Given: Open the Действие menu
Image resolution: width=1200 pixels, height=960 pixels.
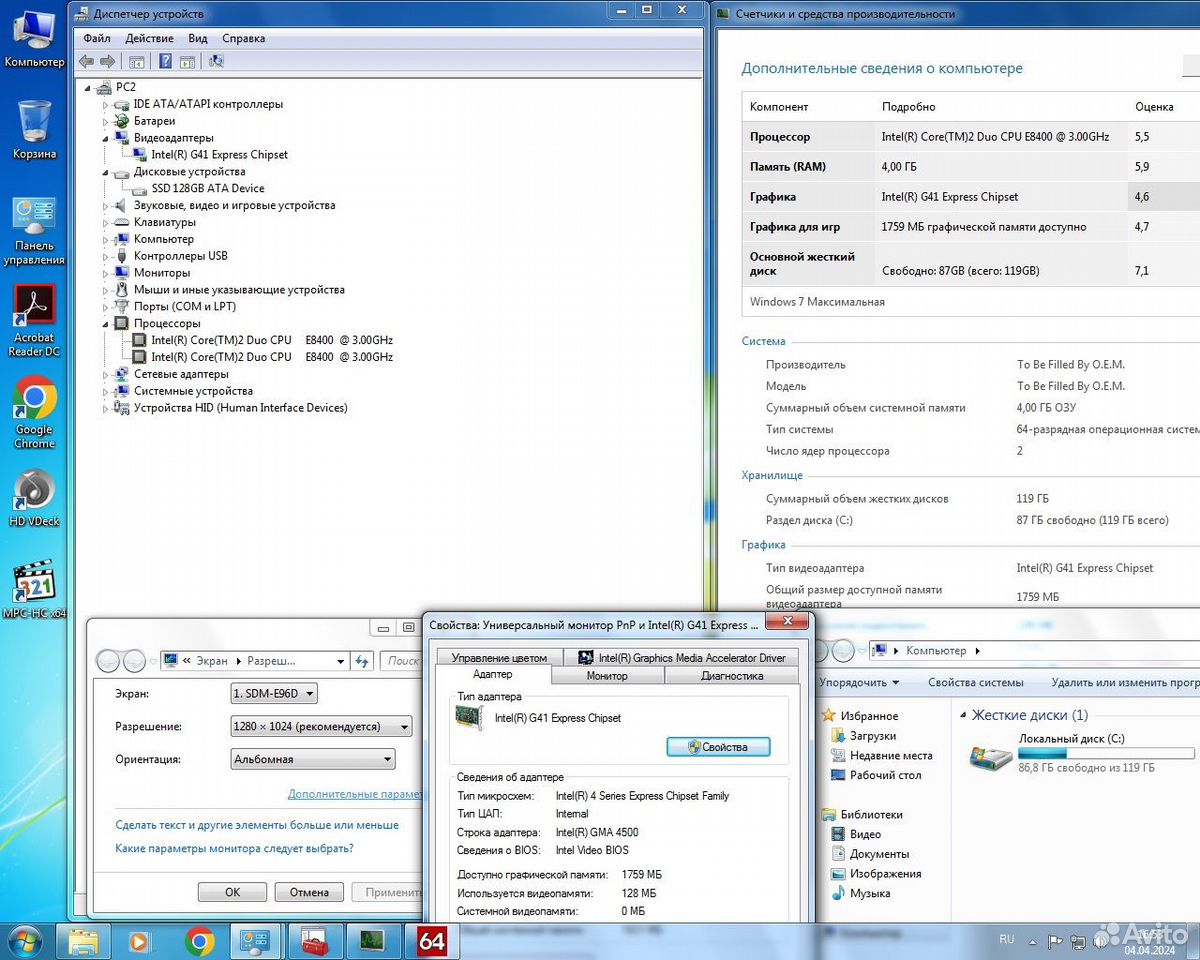Looking at the screenshot, I should (150, 38).
